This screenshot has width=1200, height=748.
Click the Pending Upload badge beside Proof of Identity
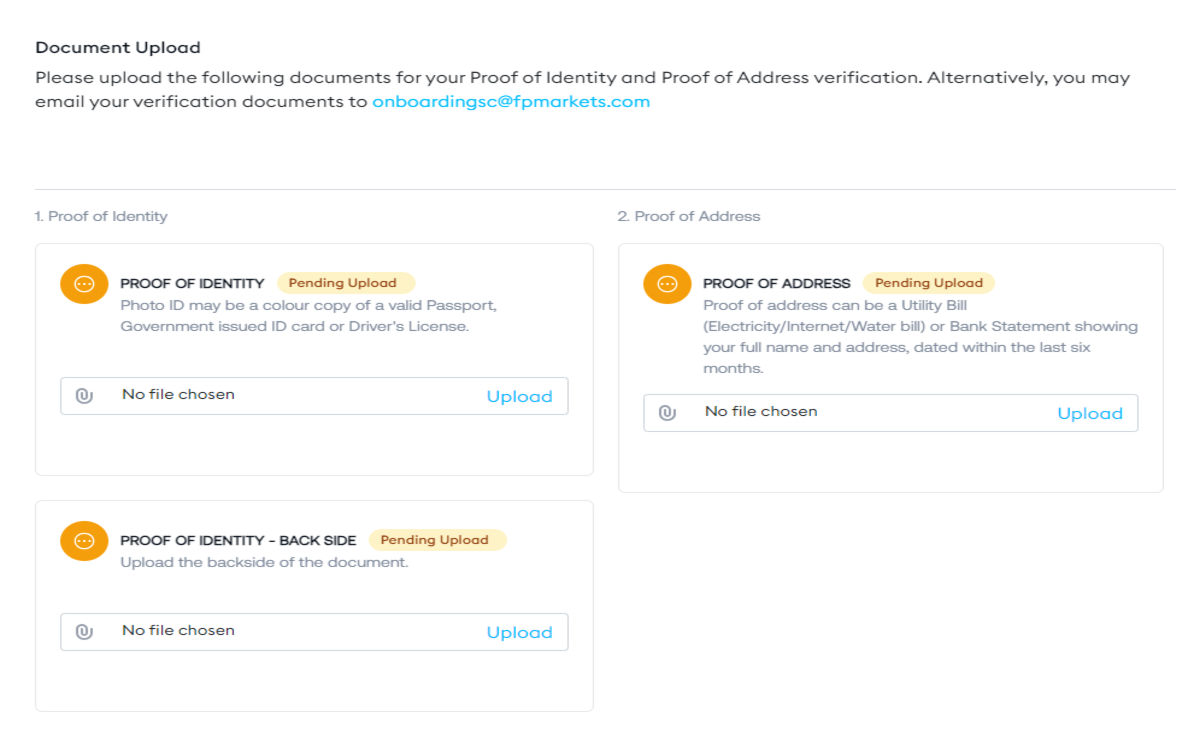343,283
